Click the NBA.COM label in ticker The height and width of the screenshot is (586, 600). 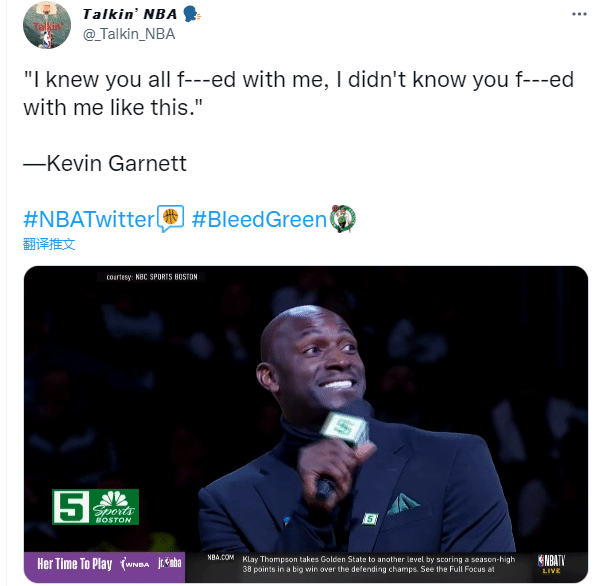[220, 556]
